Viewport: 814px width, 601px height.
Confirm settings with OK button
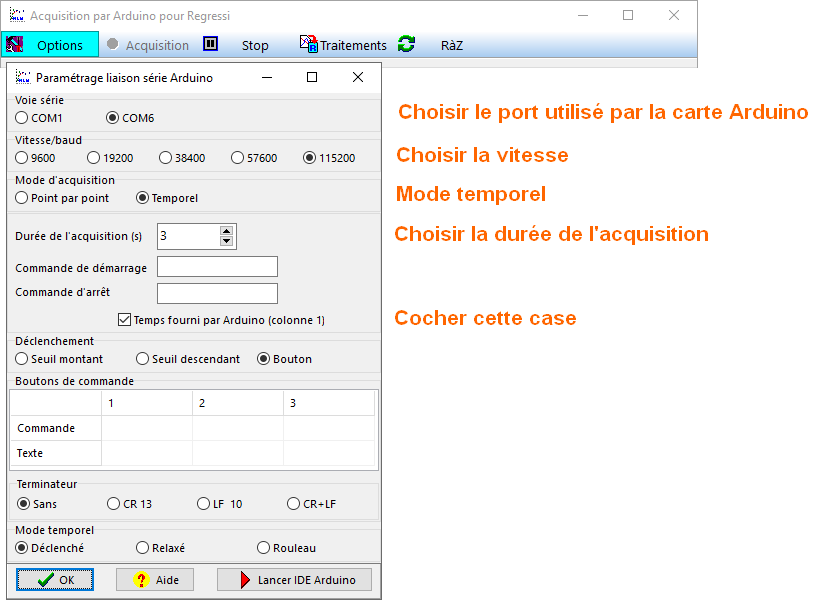pos(55,580)
